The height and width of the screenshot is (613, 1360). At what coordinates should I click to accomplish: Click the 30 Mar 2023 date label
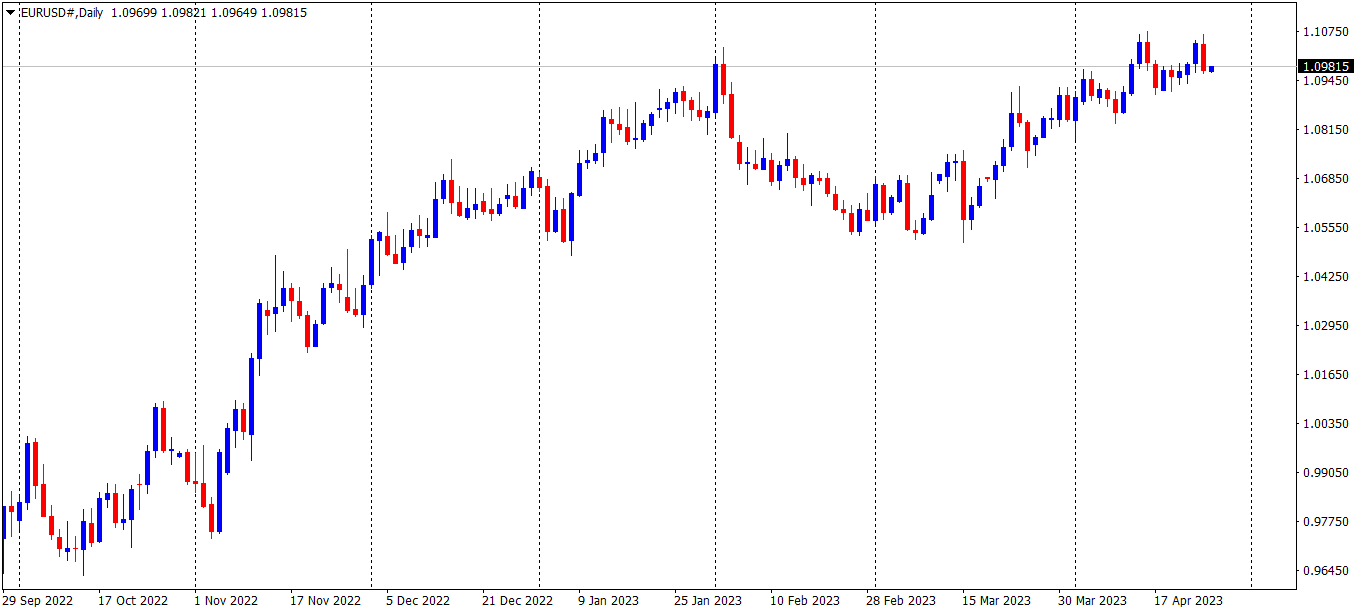[1092, 601]
